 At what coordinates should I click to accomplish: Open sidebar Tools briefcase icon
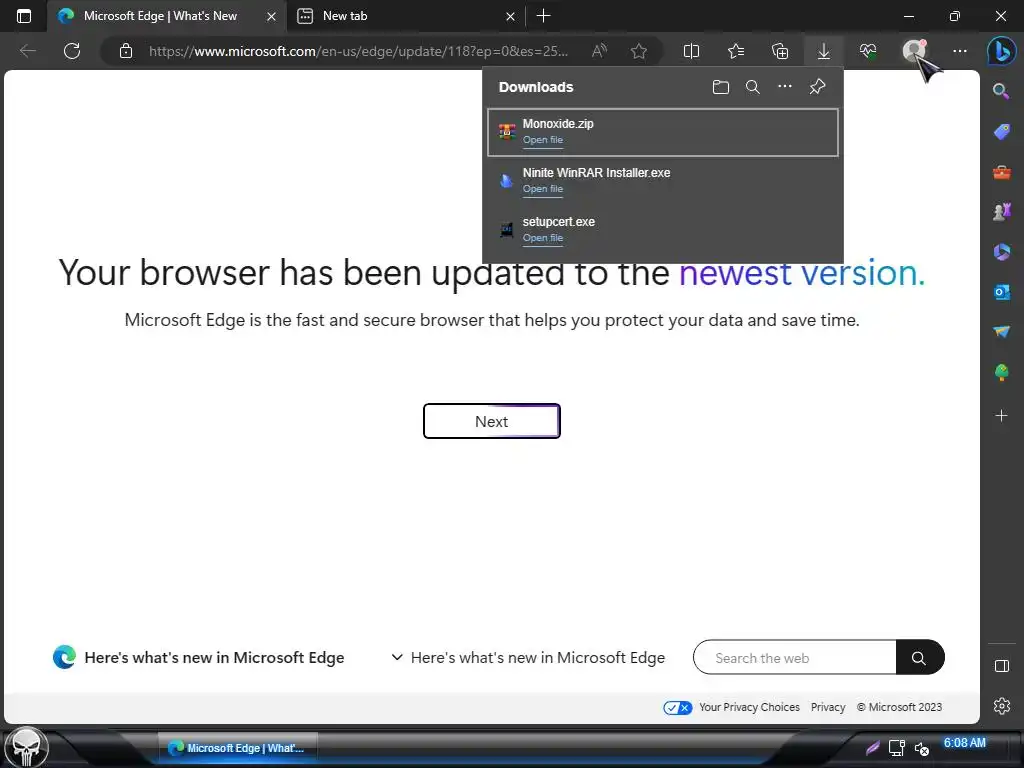[1001, 172]
